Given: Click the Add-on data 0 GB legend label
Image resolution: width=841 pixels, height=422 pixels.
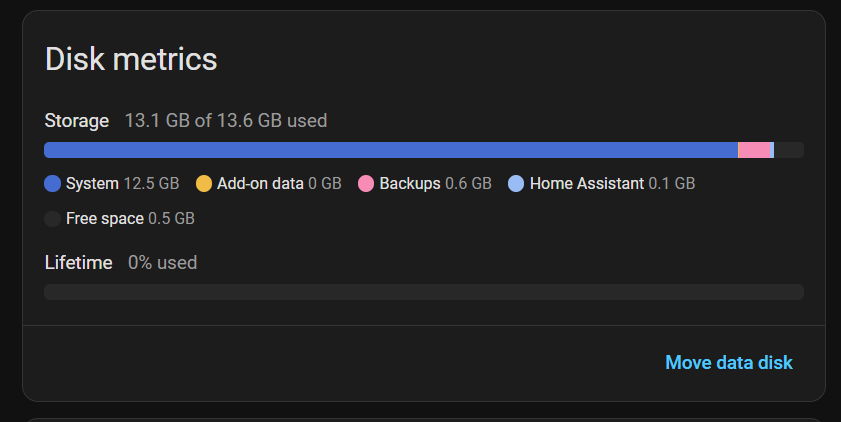Looking at the screenshot, I should tap(279, 184).
